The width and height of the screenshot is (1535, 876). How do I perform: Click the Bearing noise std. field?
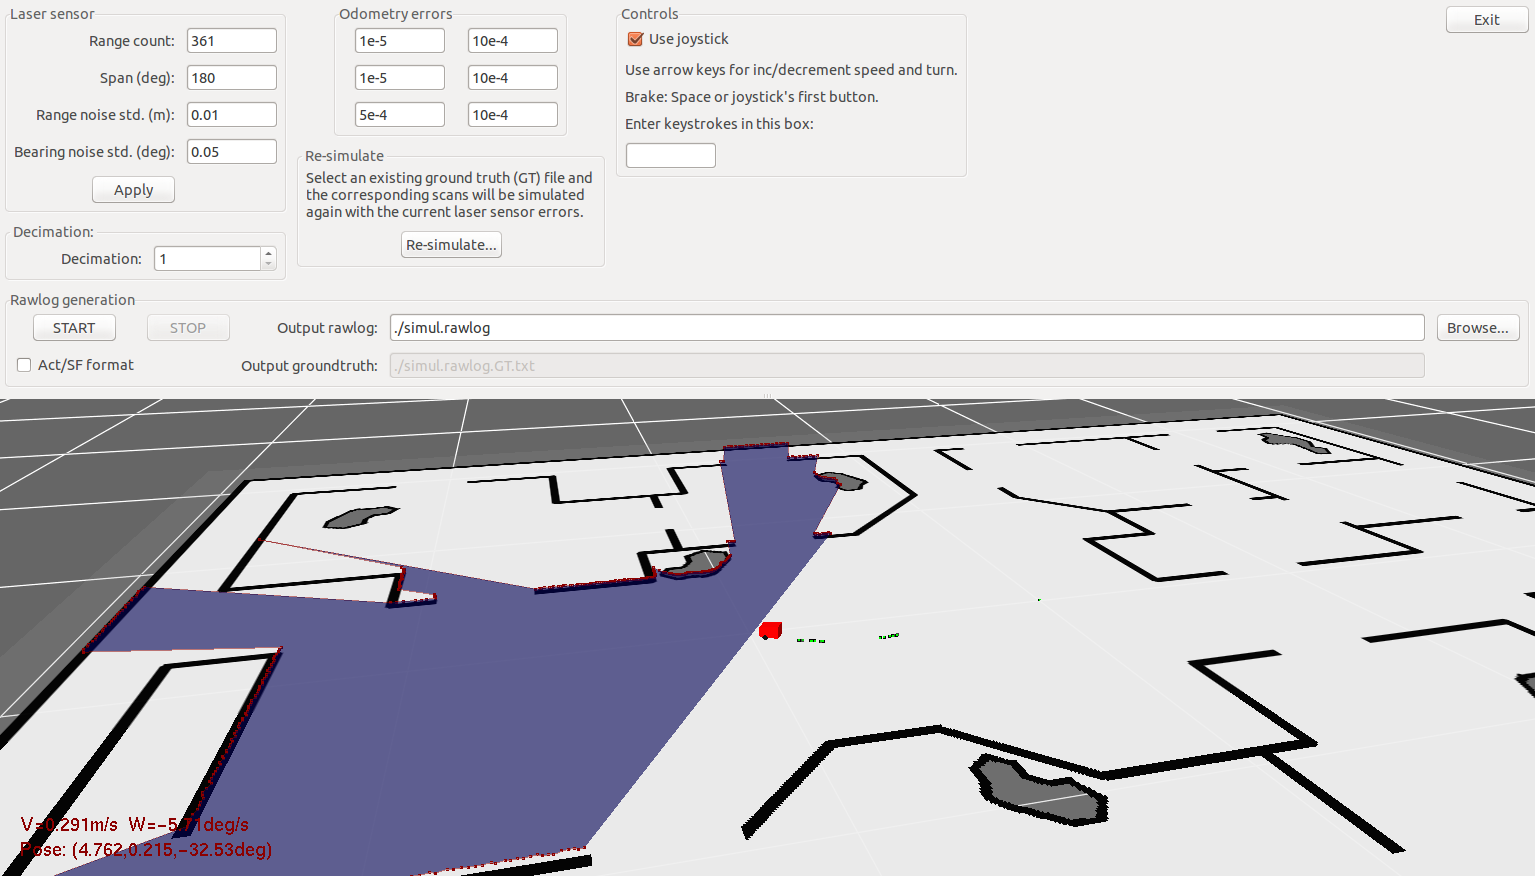(x=231, y=152)
